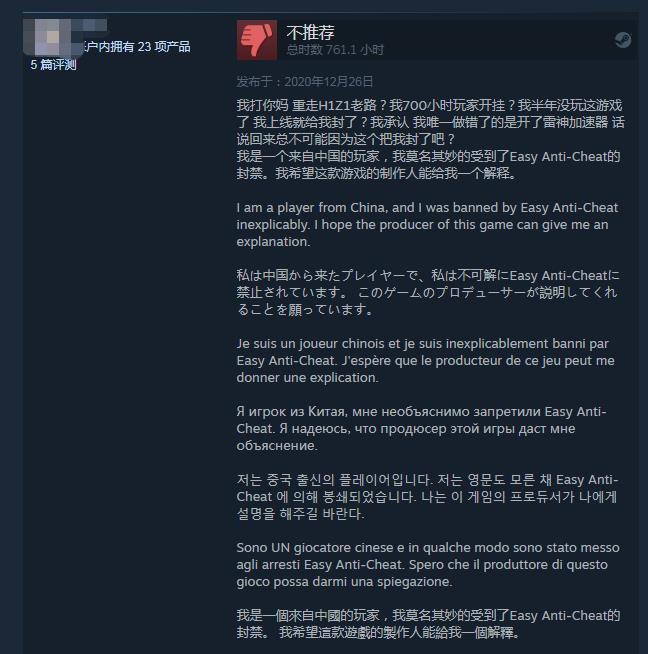648x654 pixels.
Task: Click the French paragraph "Je suis un joueur chinois"
Action: (425, 360)
